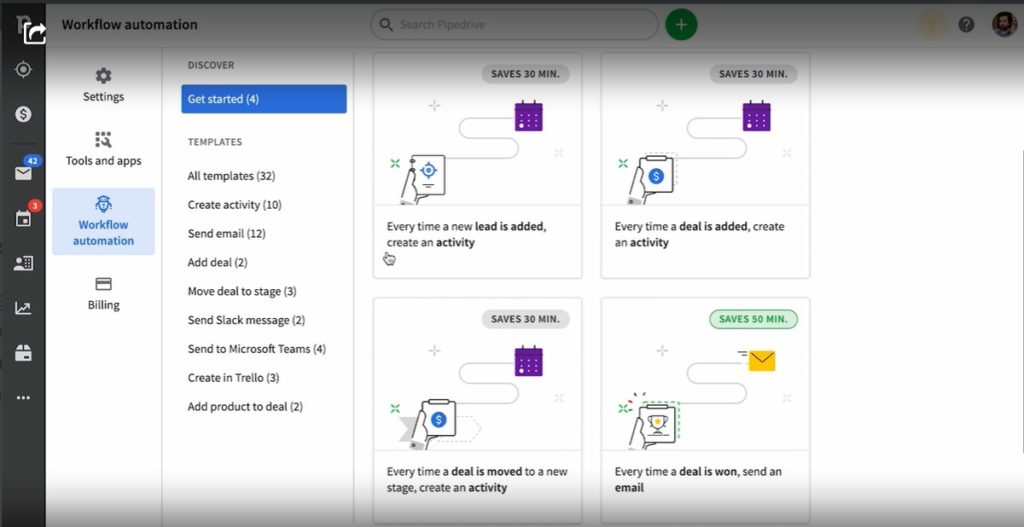Click the Workflow automation page title
1024x527 pixels.
[129, 25]
